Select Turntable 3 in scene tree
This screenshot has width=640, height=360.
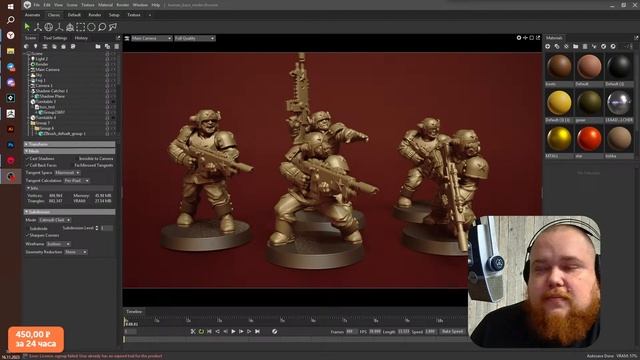click(x=46, y=101)
